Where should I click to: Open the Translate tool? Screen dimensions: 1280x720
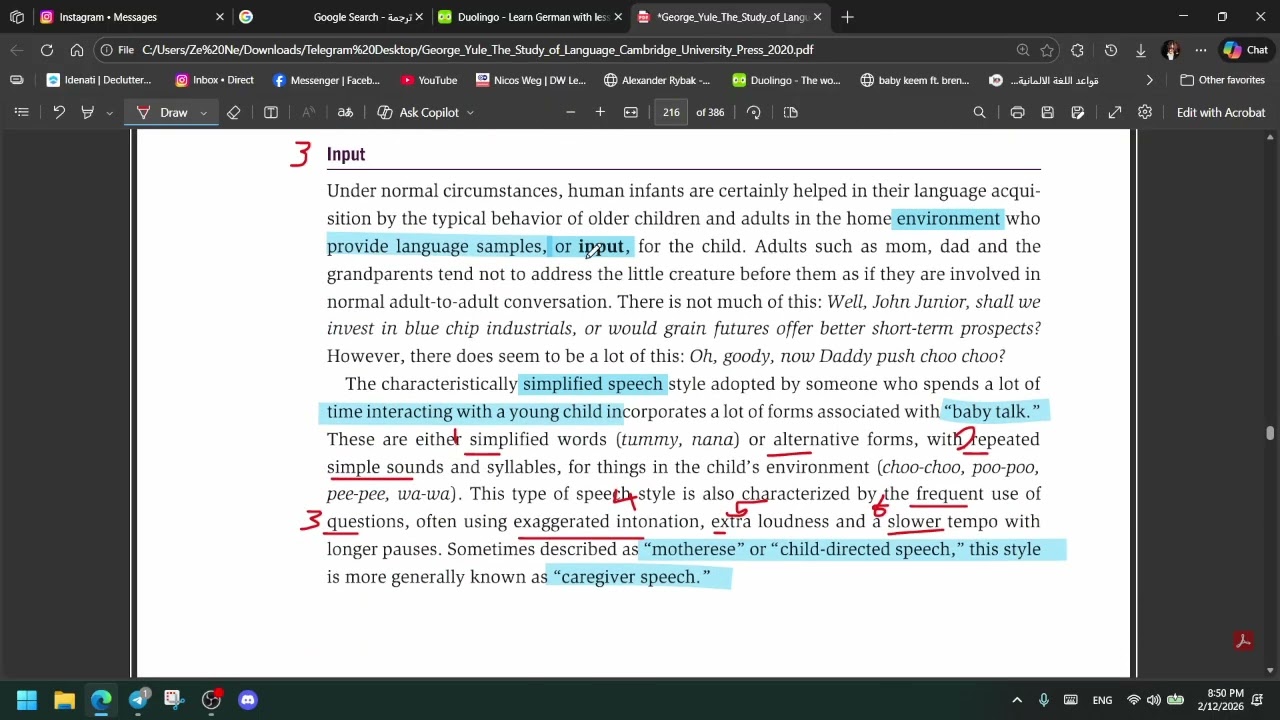(x=345, y=112)
